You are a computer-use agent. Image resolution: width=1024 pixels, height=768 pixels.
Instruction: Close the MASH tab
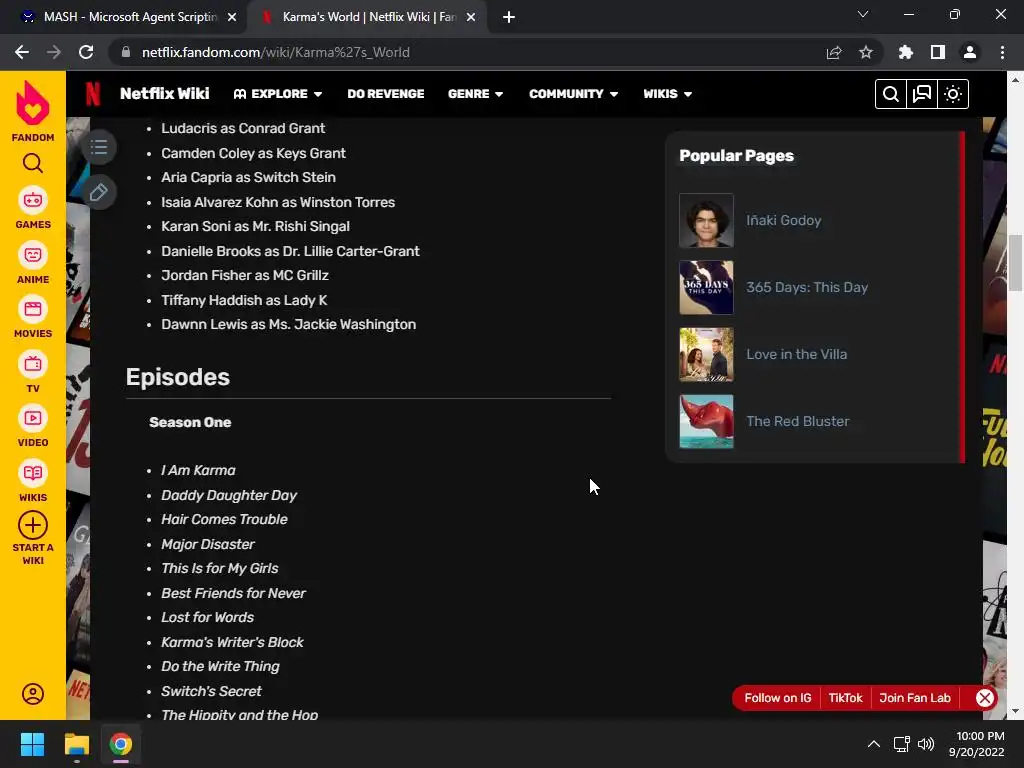(232, 18)
